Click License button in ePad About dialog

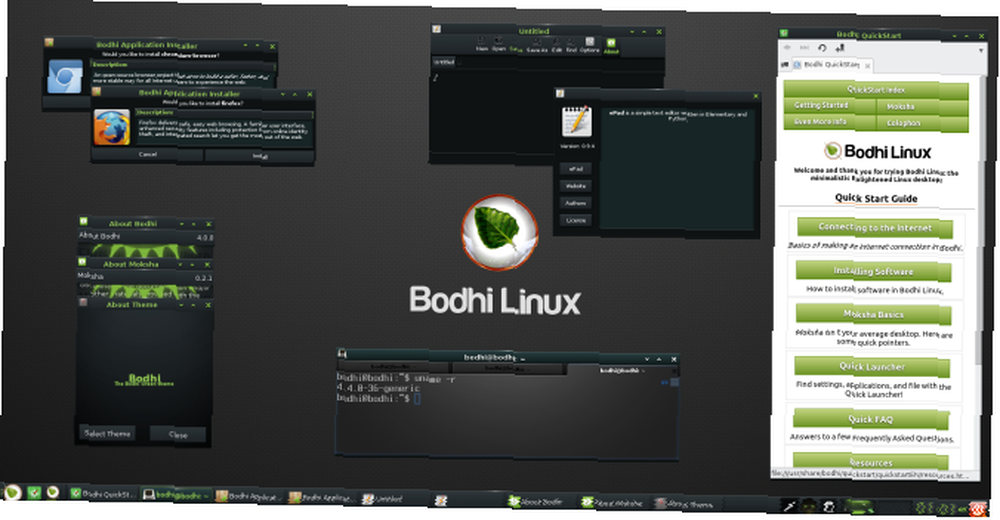coord(575,220)
